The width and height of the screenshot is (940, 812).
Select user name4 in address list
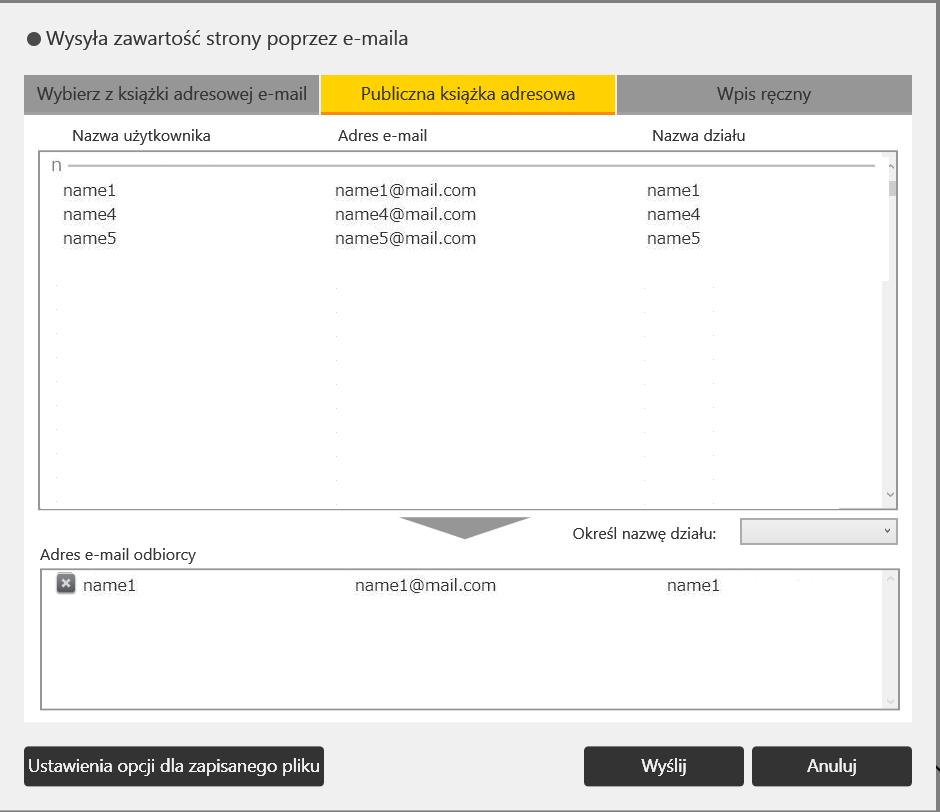(89, 215)
